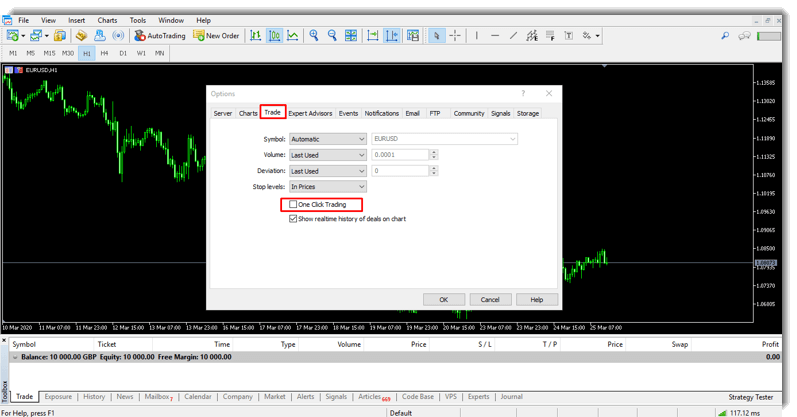Enable the One Click Trading checkbox
The width and height of the screenshot is (797, 417).
[x=293, y=205]
